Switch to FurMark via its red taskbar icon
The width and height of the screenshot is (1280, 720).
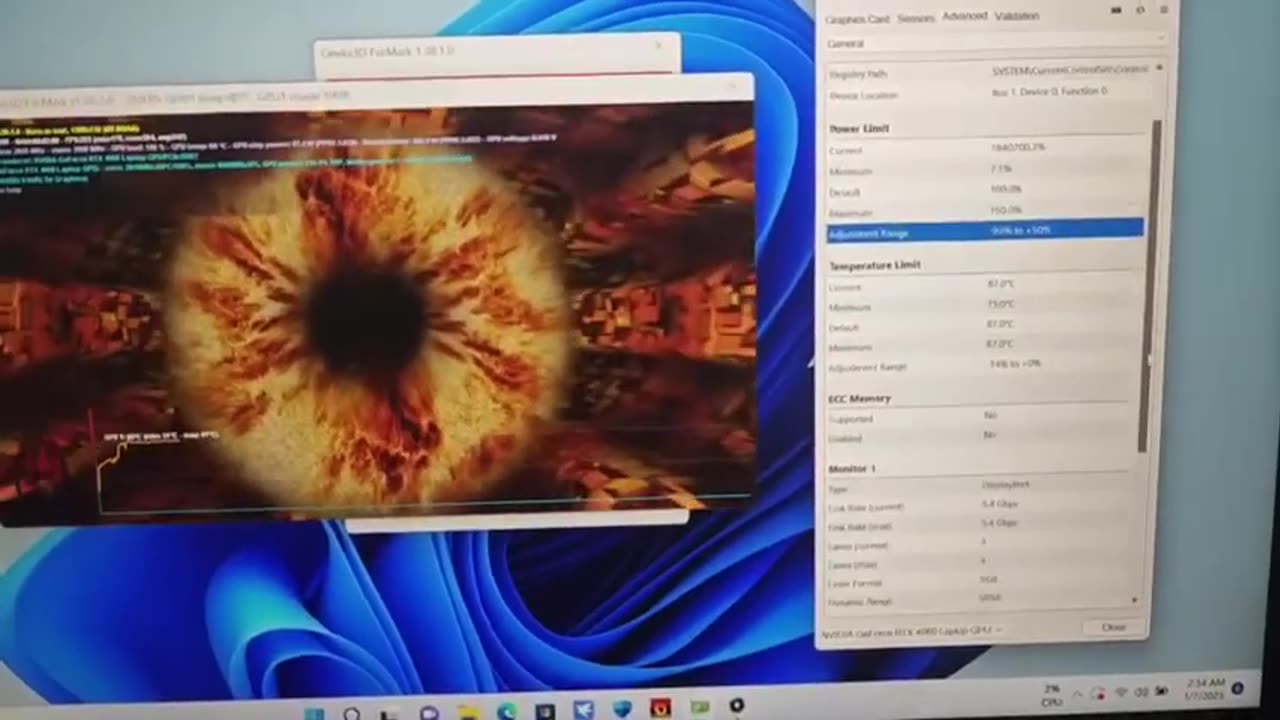point(661,708)
